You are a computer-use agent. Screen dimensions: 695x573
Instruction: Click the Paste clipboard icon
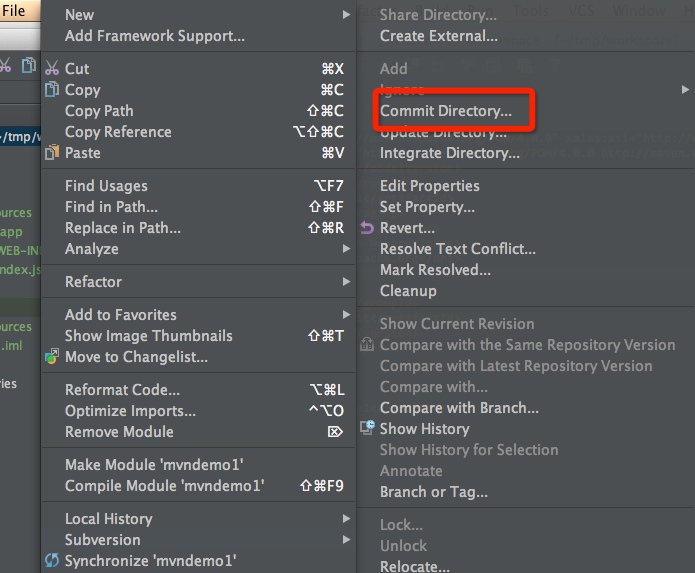[52, 153]
